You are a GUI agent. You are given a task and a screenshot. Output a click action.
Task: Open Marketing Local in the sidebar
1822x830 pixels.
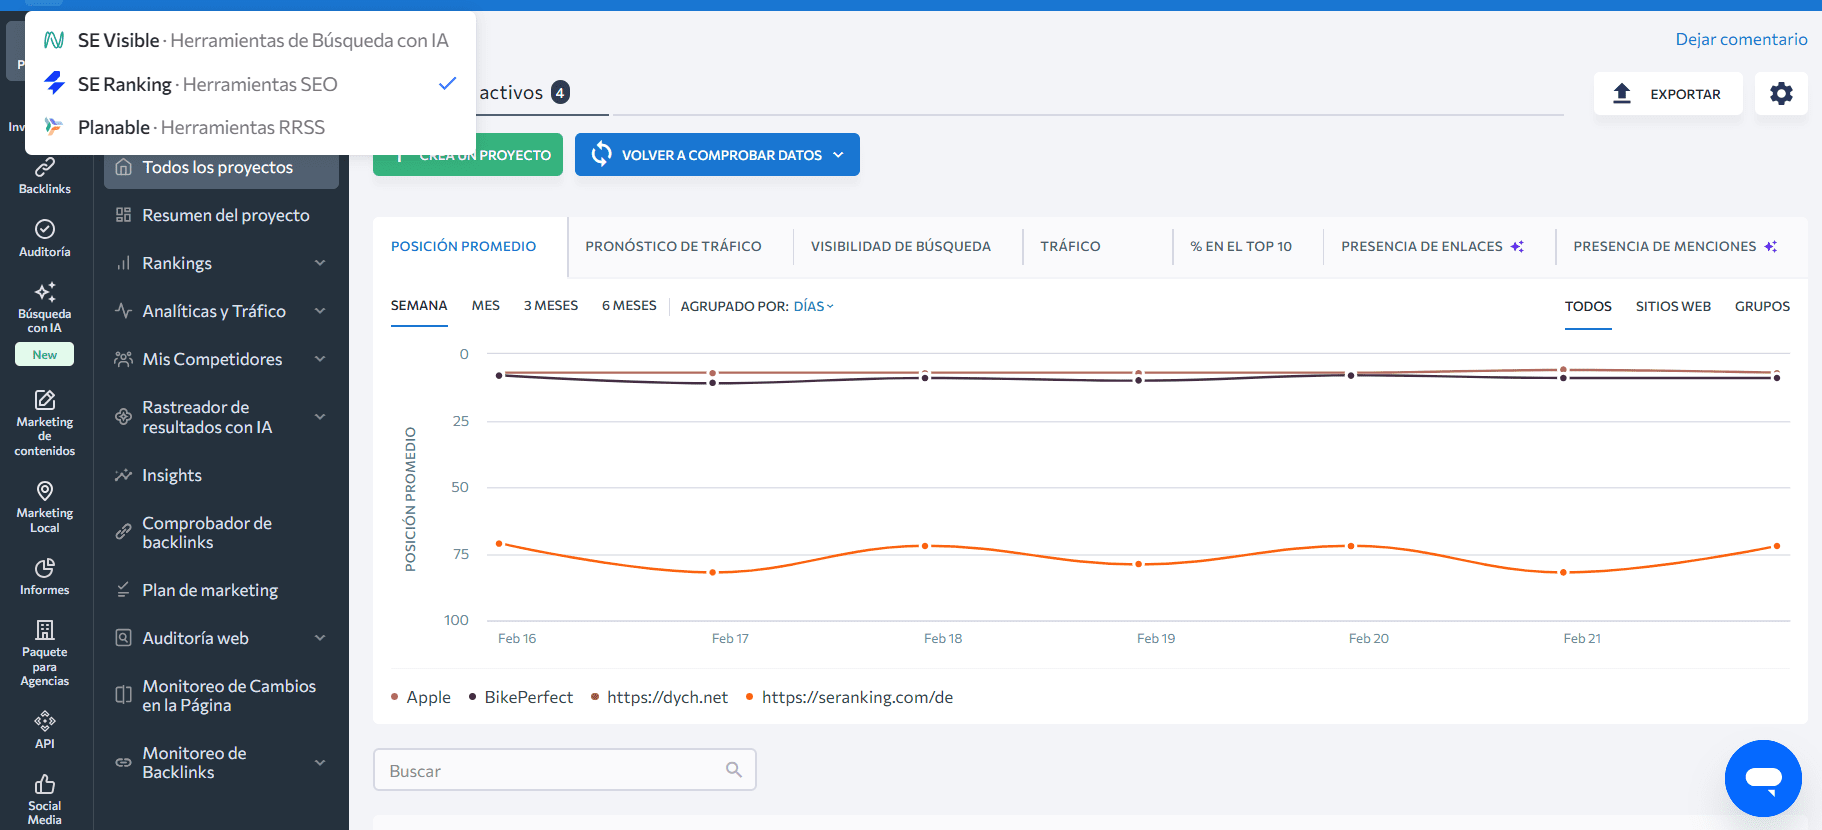[45, 506]
